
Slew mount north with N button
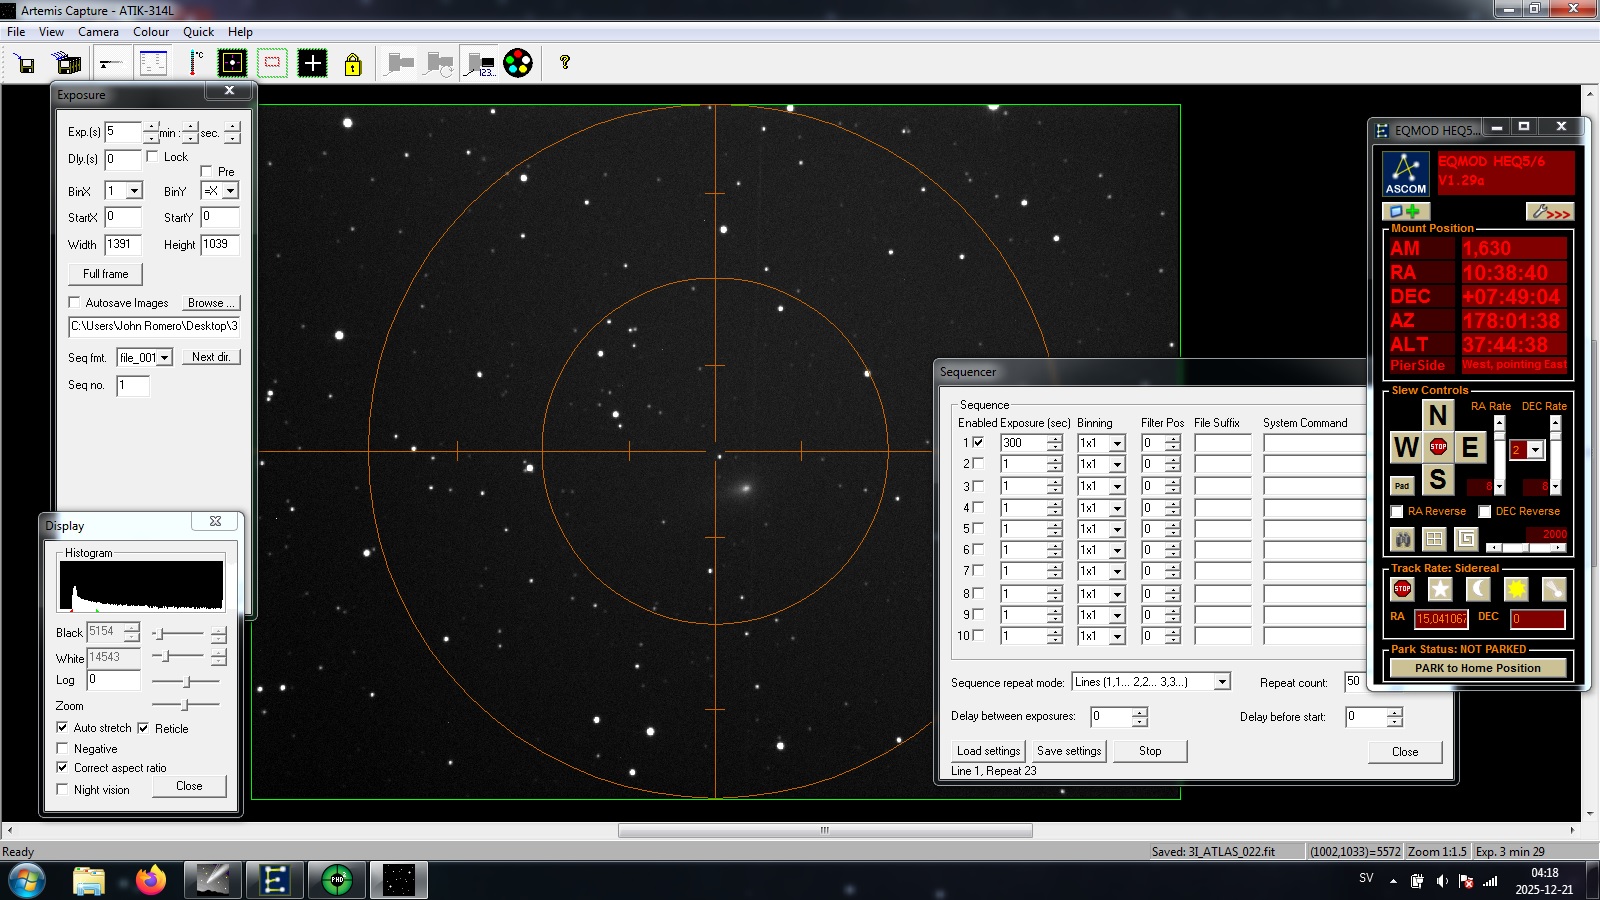(x=1438, y=415)
